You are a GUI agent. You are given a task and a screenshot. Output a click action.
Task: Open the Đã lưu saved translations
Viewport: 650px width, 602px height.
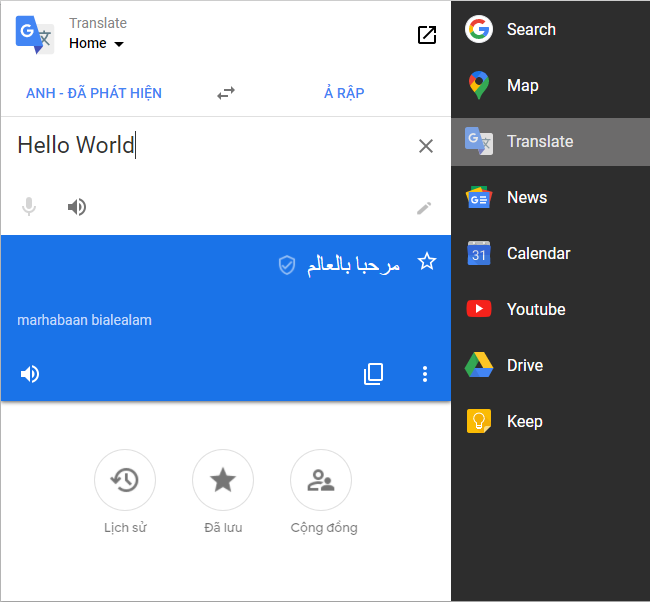click(x=223, y=481)
